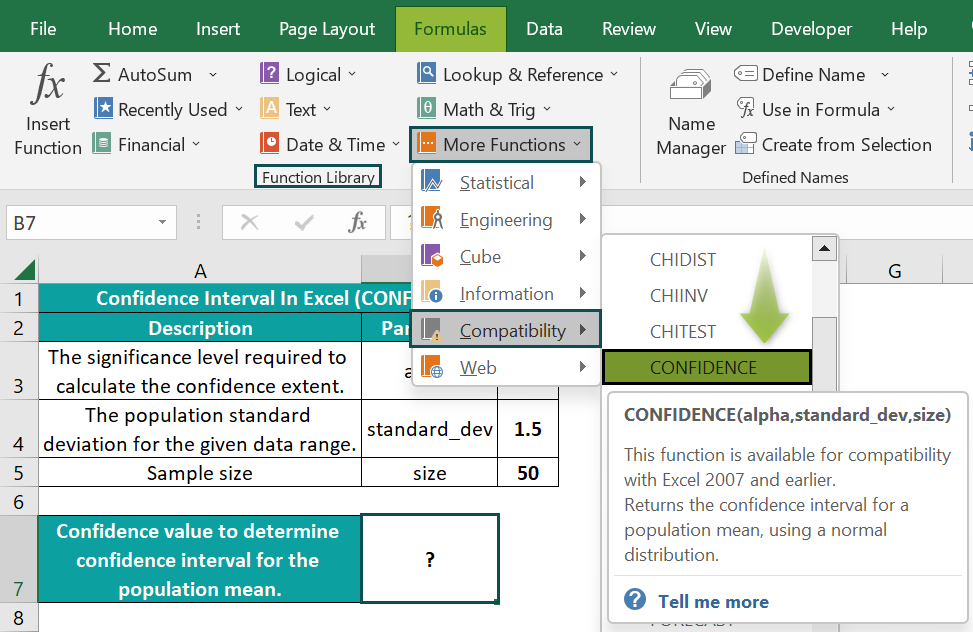This screenshot has width=973, height=632.
Task: Click the Define Name tag icon
Action: pyautogui.click(x=745, y=74)
